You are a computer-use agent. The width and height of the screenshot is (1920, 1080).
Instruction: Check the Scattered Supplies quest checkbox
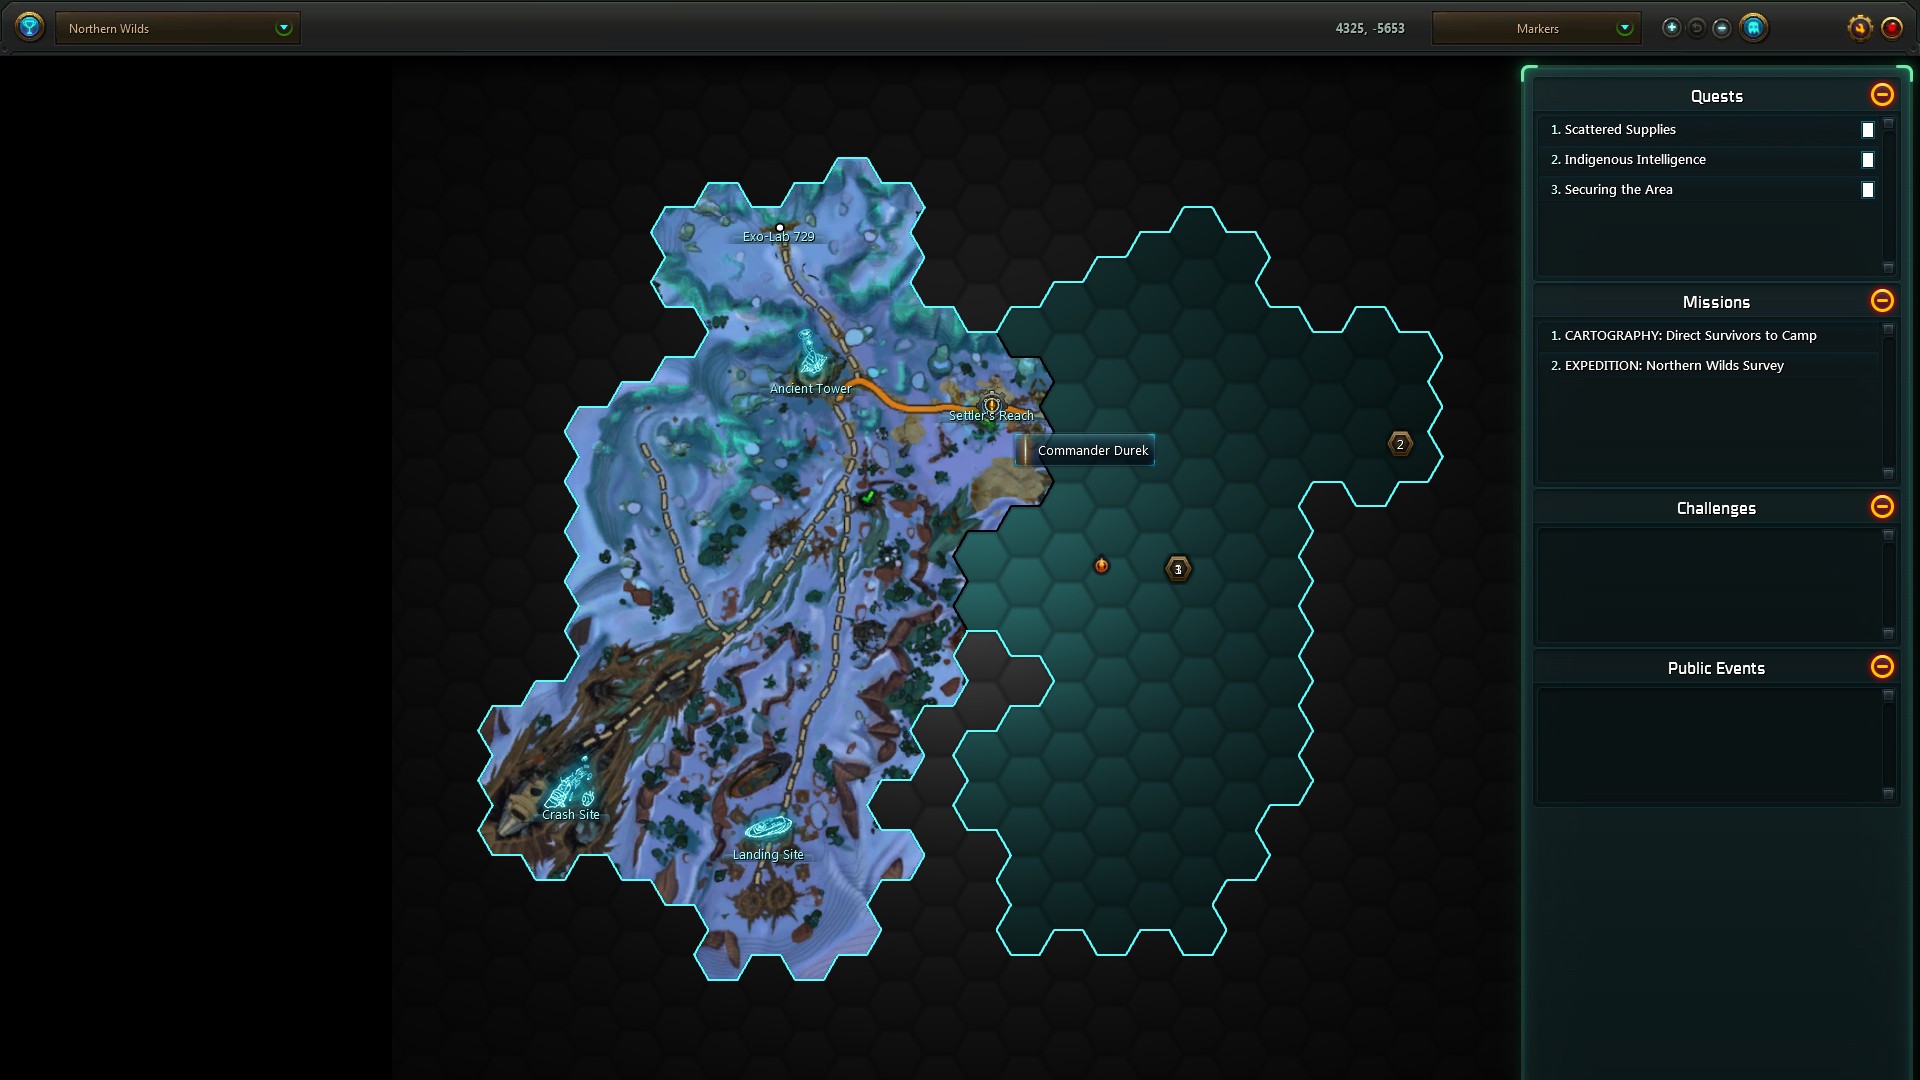point(1867,130)
